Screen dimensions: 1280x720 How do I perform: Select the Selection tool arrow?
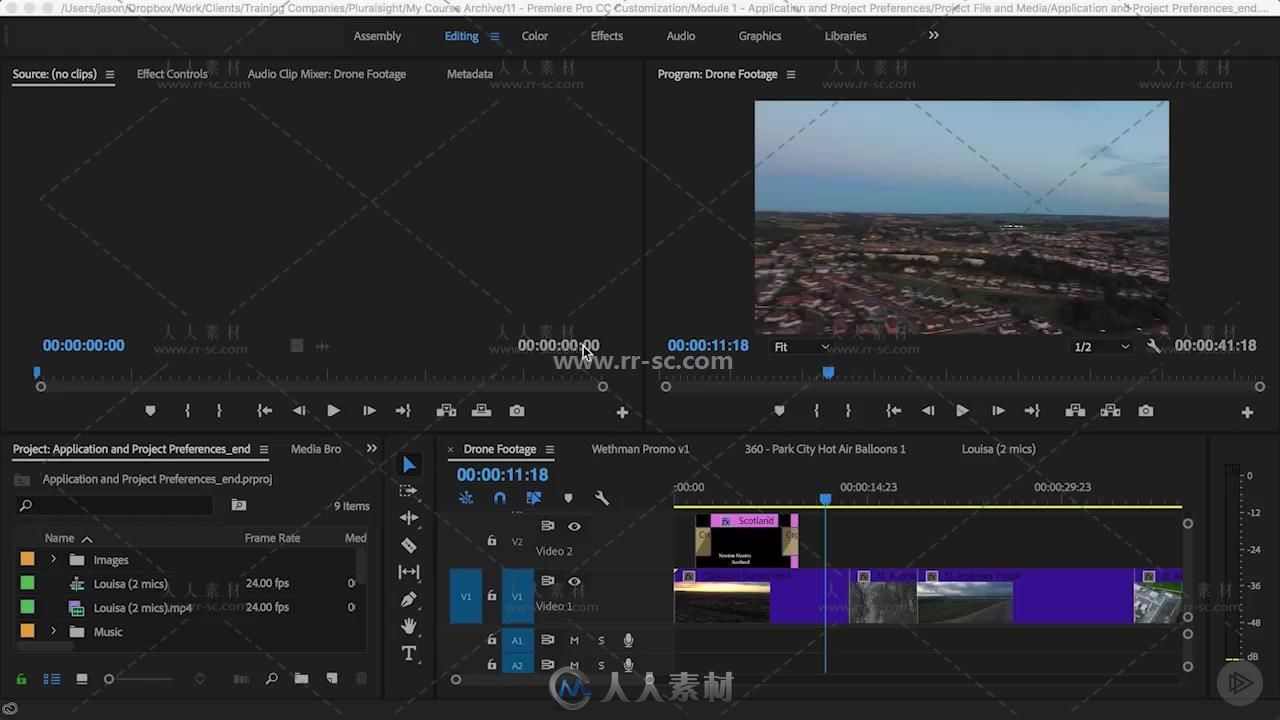pos(409,465)
